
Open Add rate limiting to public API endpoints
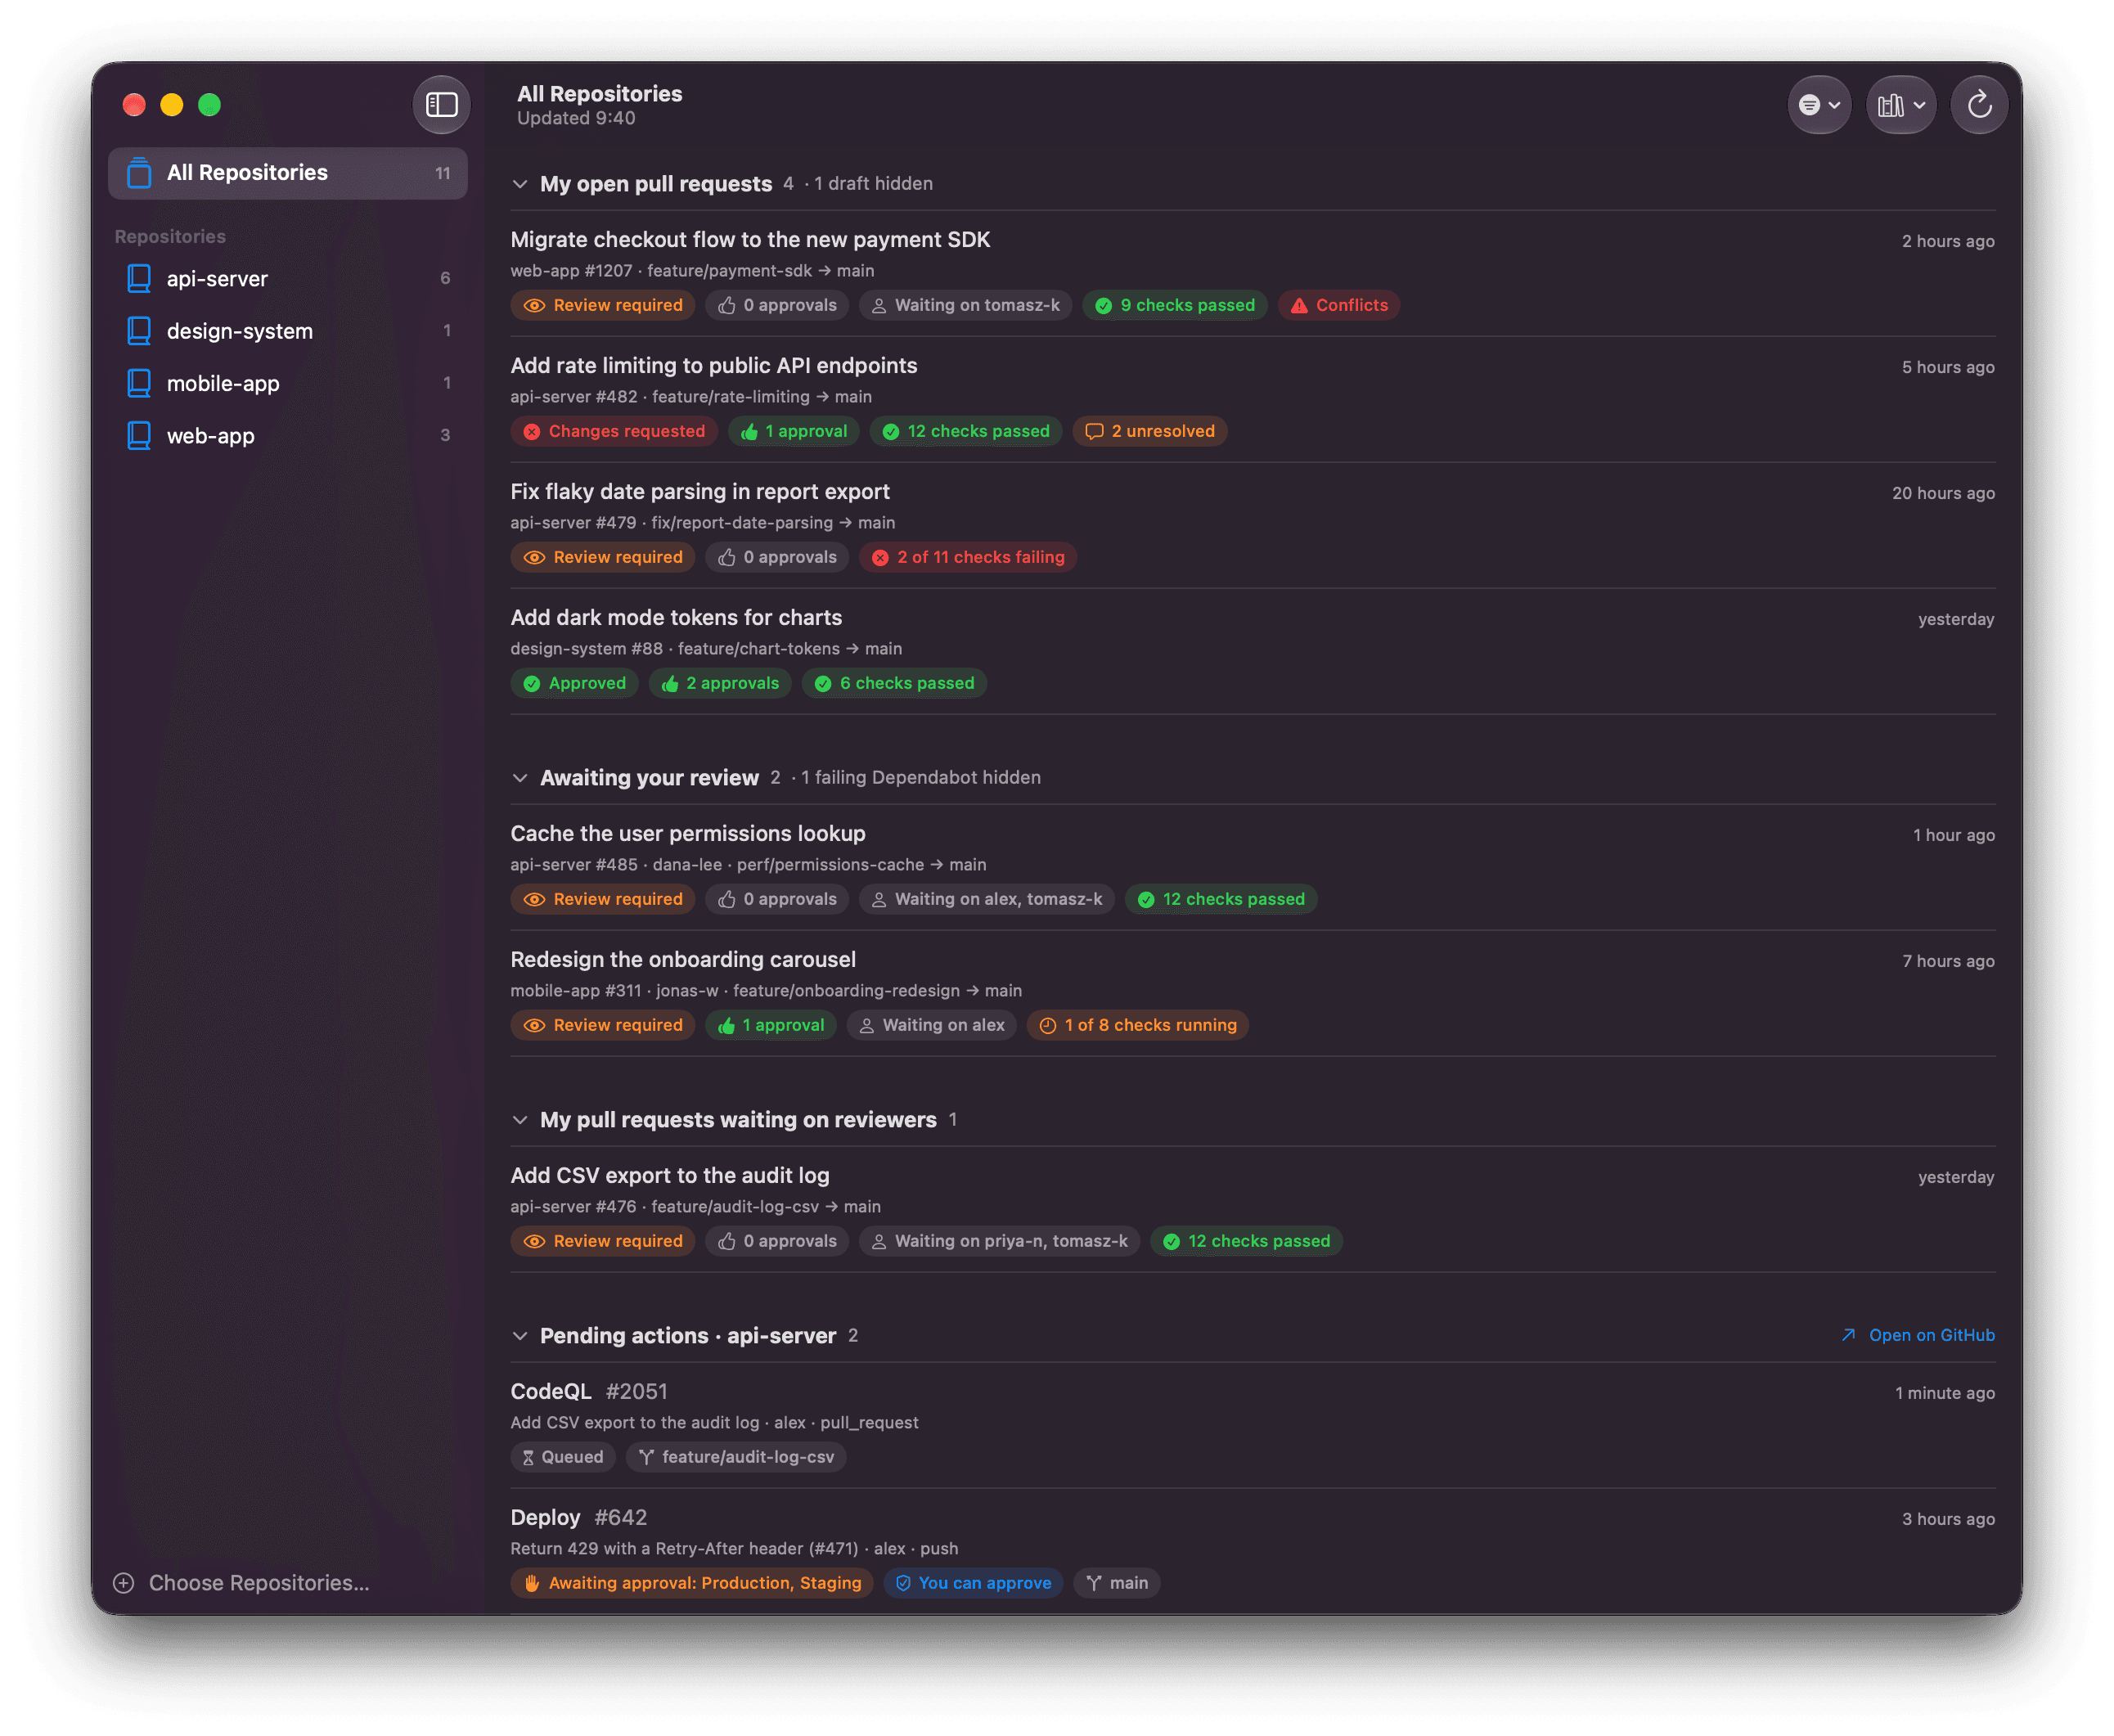tap(714, 366)
